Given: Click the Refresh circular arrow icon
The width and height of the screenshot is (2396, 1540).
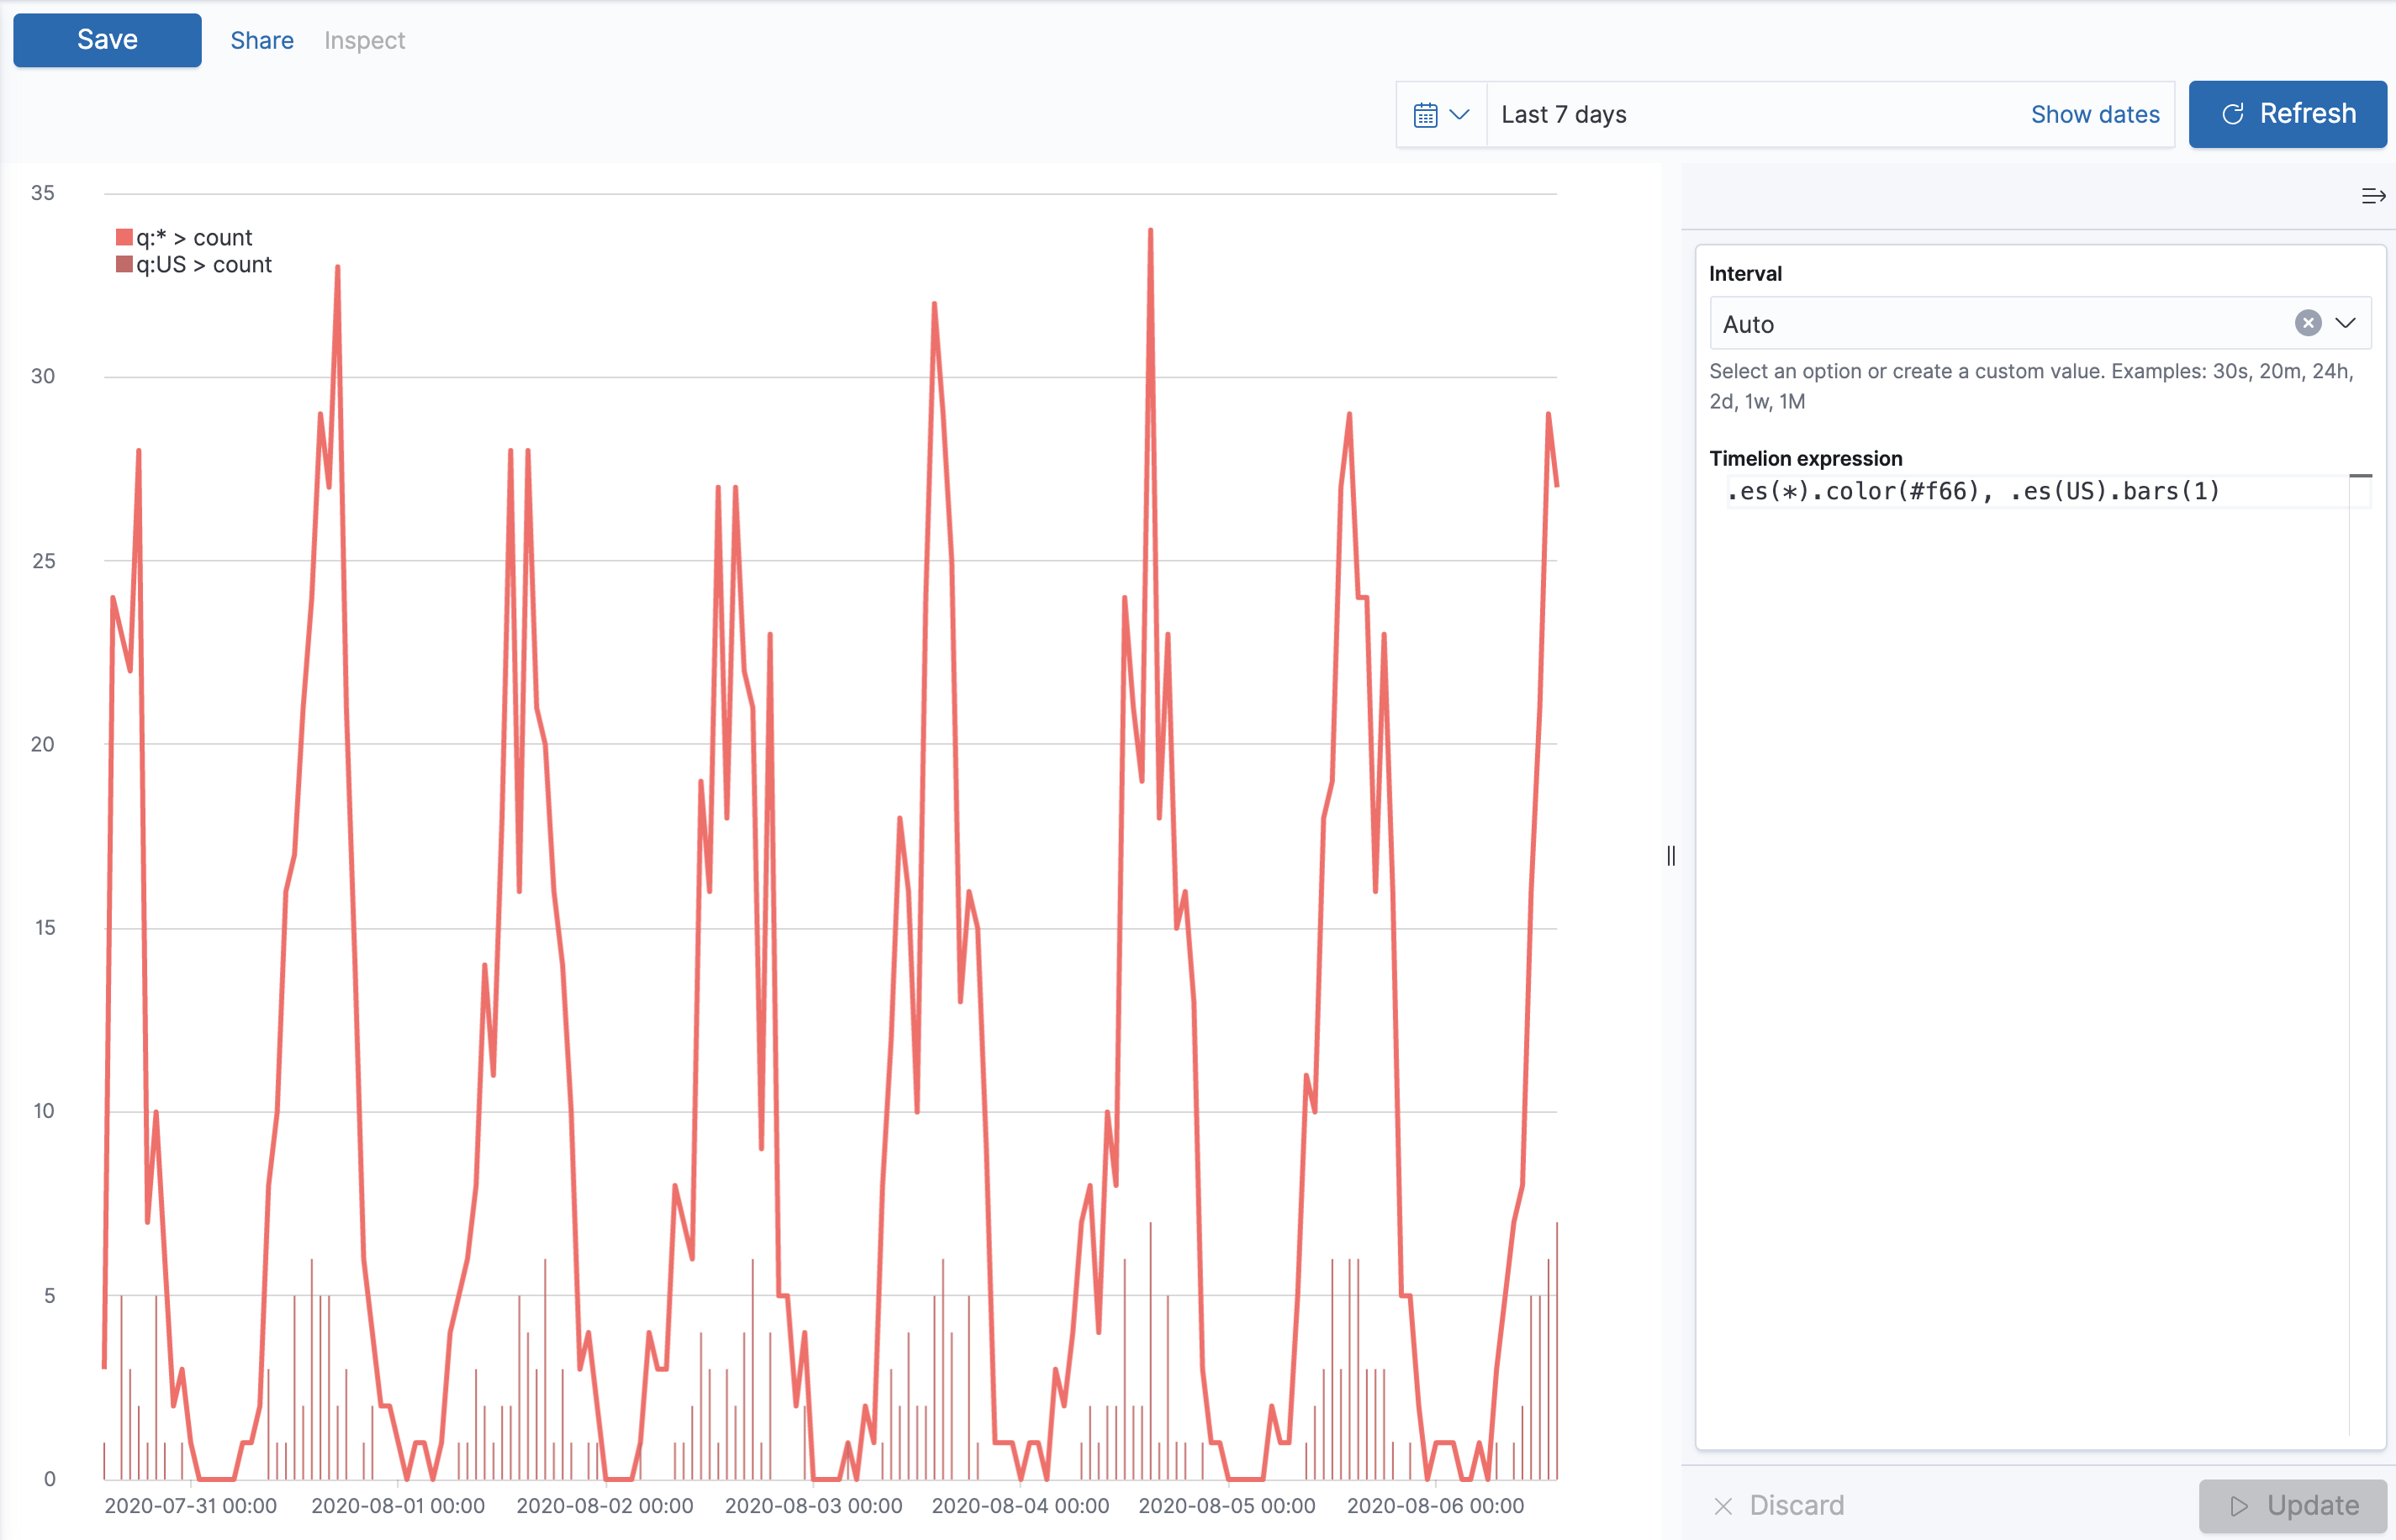Looking at the screenshot, I should 2232,114.
